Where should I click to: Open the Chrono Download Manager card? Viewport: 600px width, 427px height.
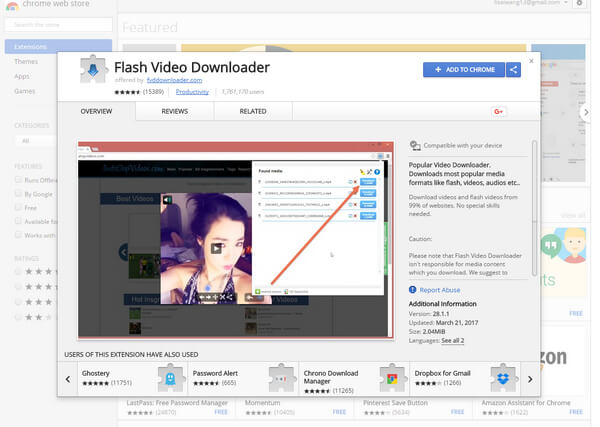click(x=354, y=379)
